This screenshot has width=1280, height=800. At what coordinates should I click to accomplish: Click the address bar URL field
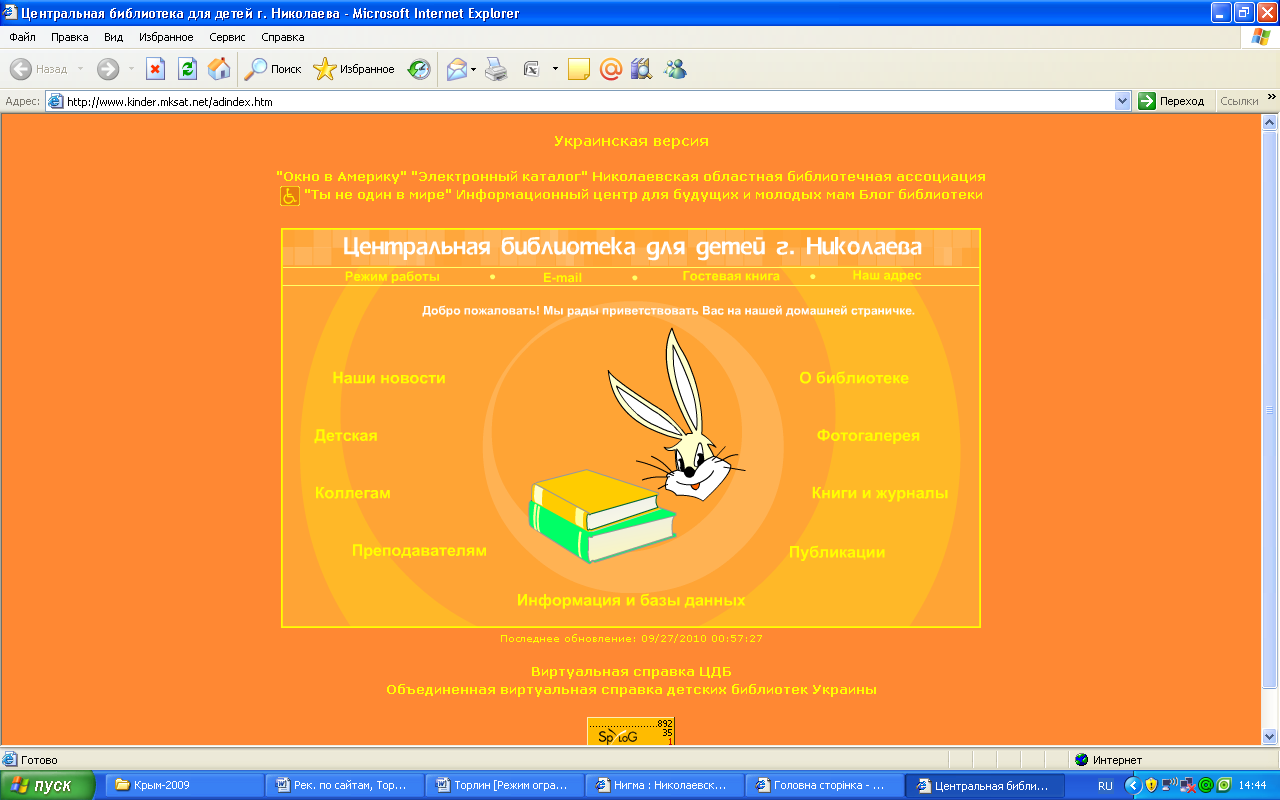click(x=588, y=101)
